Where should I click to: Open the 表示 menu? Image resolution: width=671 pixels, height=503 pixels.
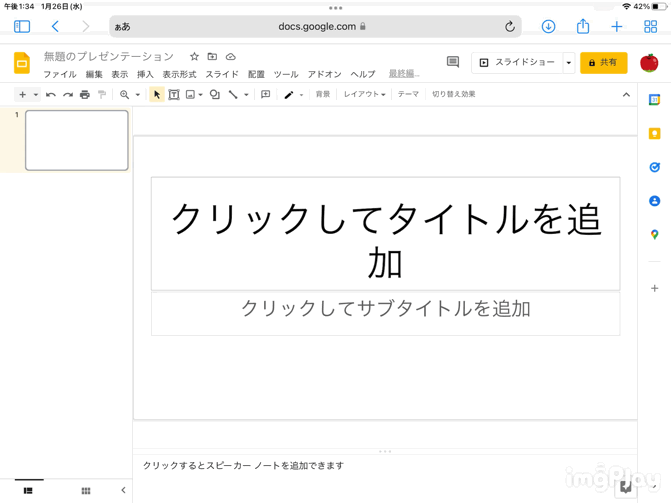point(120,74)
